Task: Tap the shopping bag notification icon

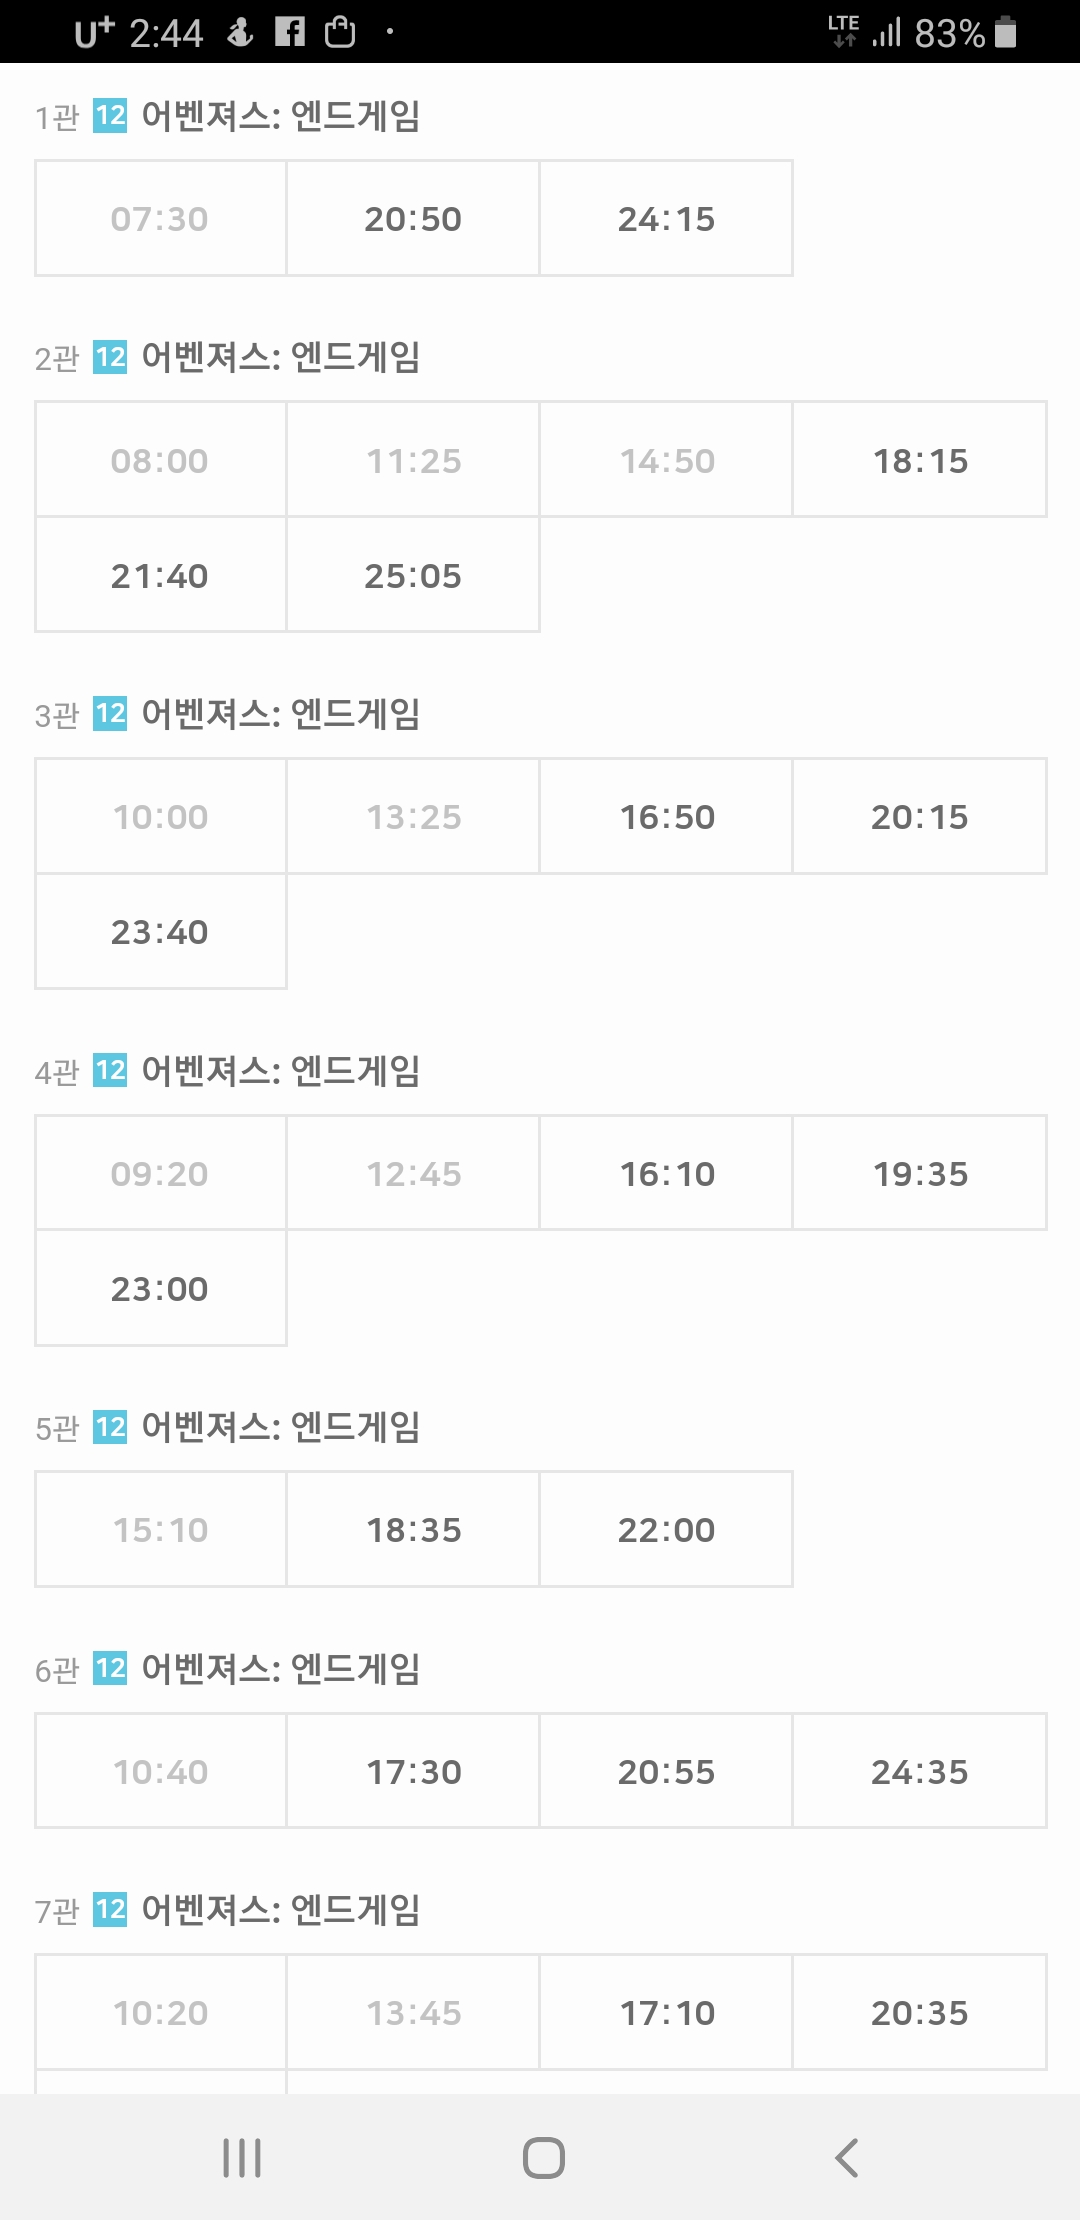Action: click(x=340, y=32)
